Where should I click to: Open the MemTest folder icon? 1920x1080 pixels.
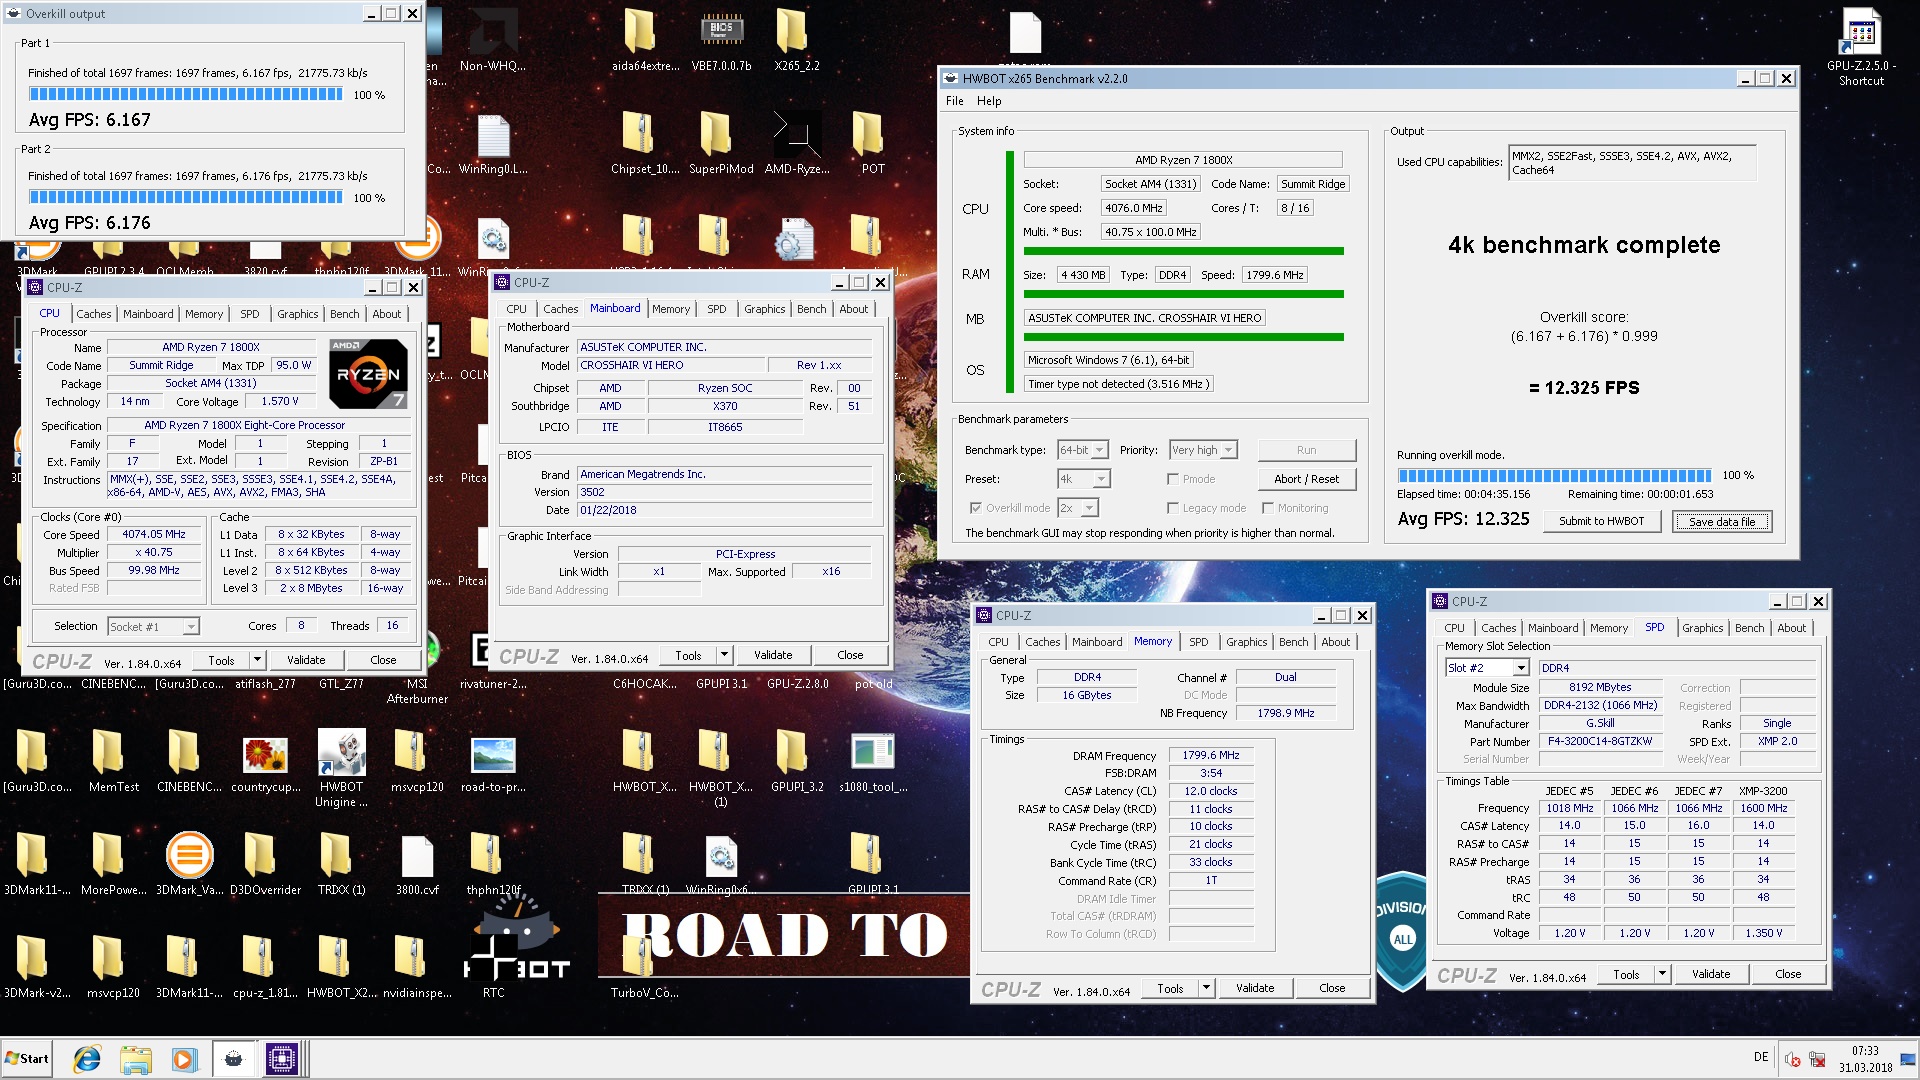click(113, 760)
